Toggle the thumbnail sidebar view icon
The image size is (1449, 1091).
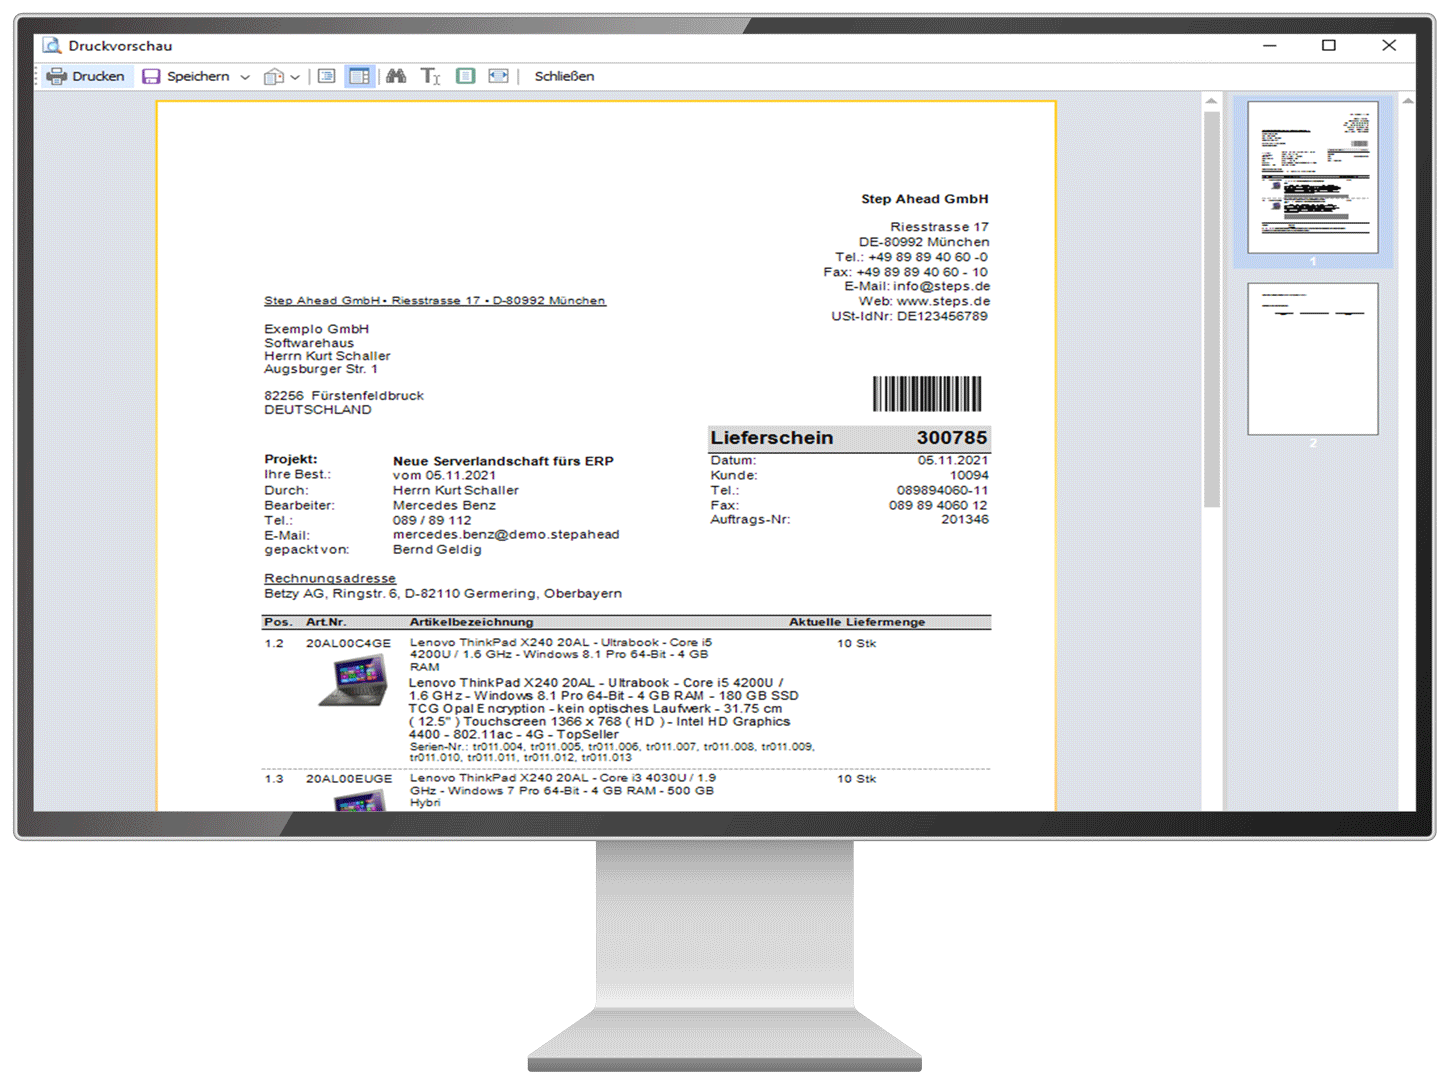359,76
